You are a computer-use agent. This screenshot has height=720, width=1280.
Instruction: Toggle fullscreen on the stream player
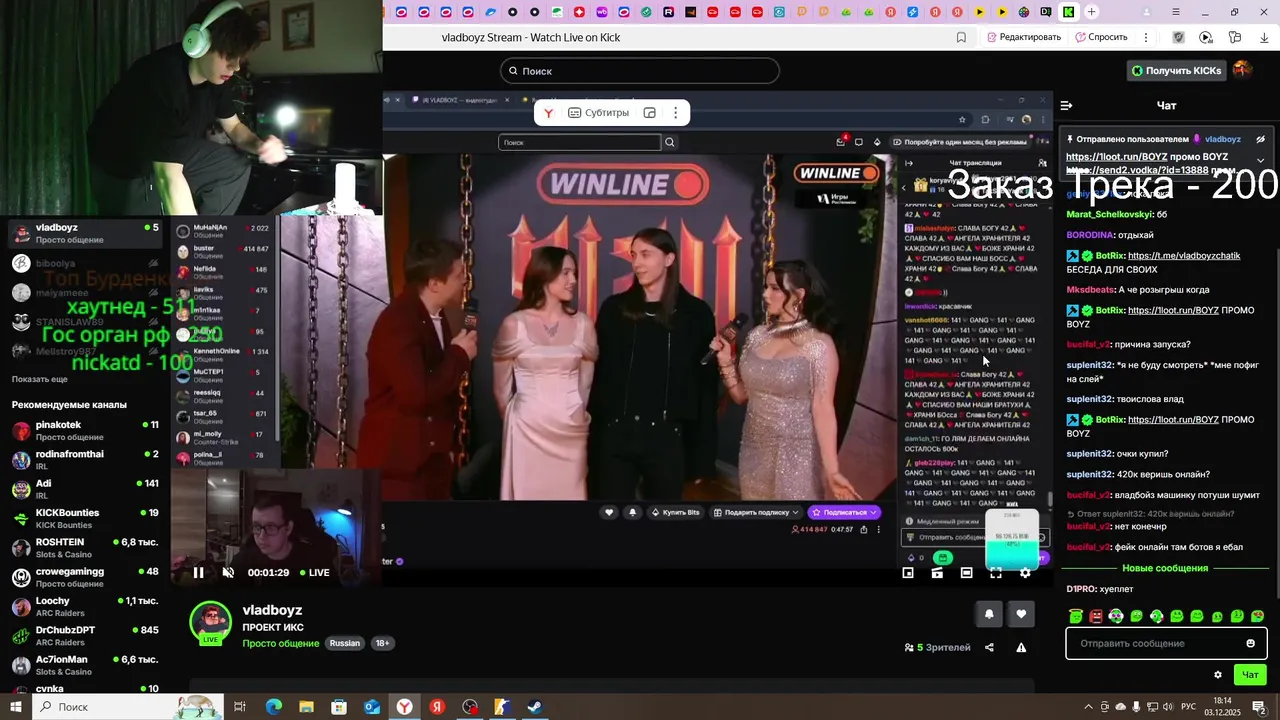[x=996, y=573]
